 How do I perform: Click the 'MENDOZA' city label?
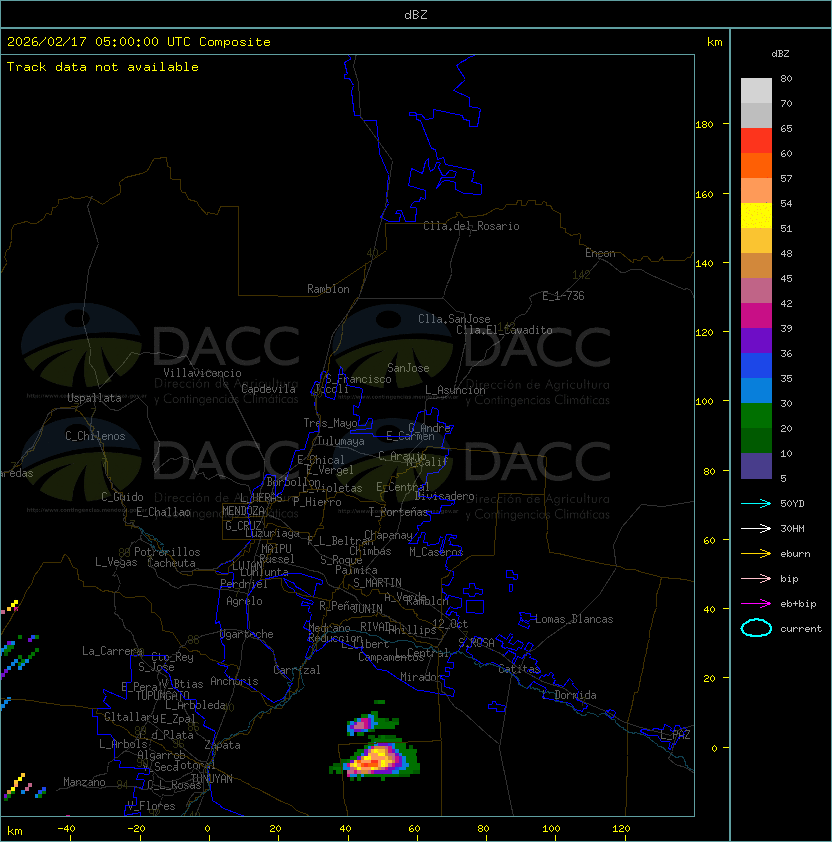pyautogui.click(x=243, y=511)
